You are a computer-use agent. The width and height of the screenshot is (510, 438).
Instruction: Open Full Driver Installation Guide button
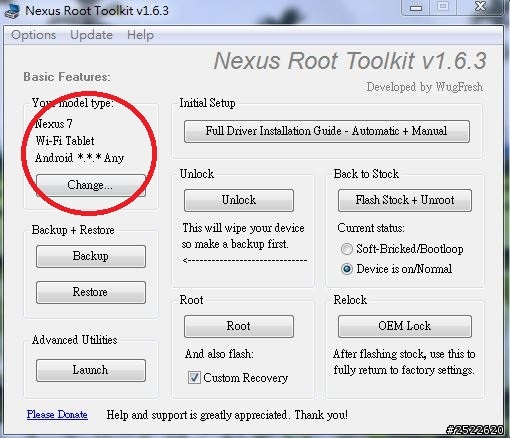click(x=327, y=131)
